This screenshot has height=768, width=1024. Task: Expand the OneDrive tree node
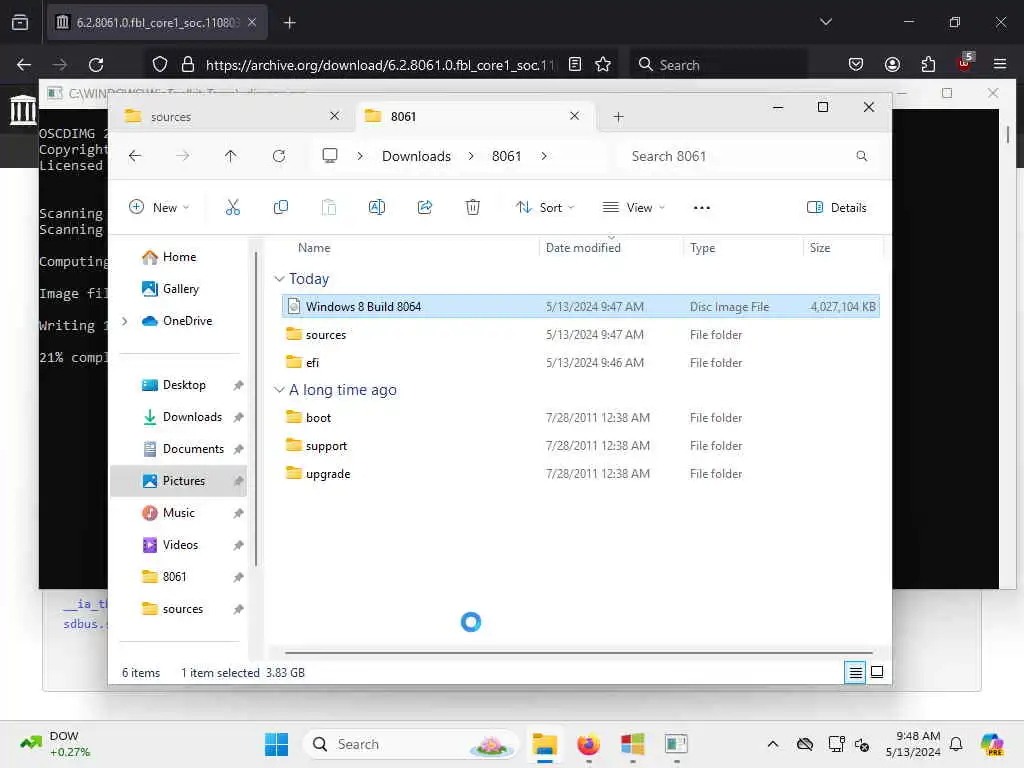tap(125, 321)
